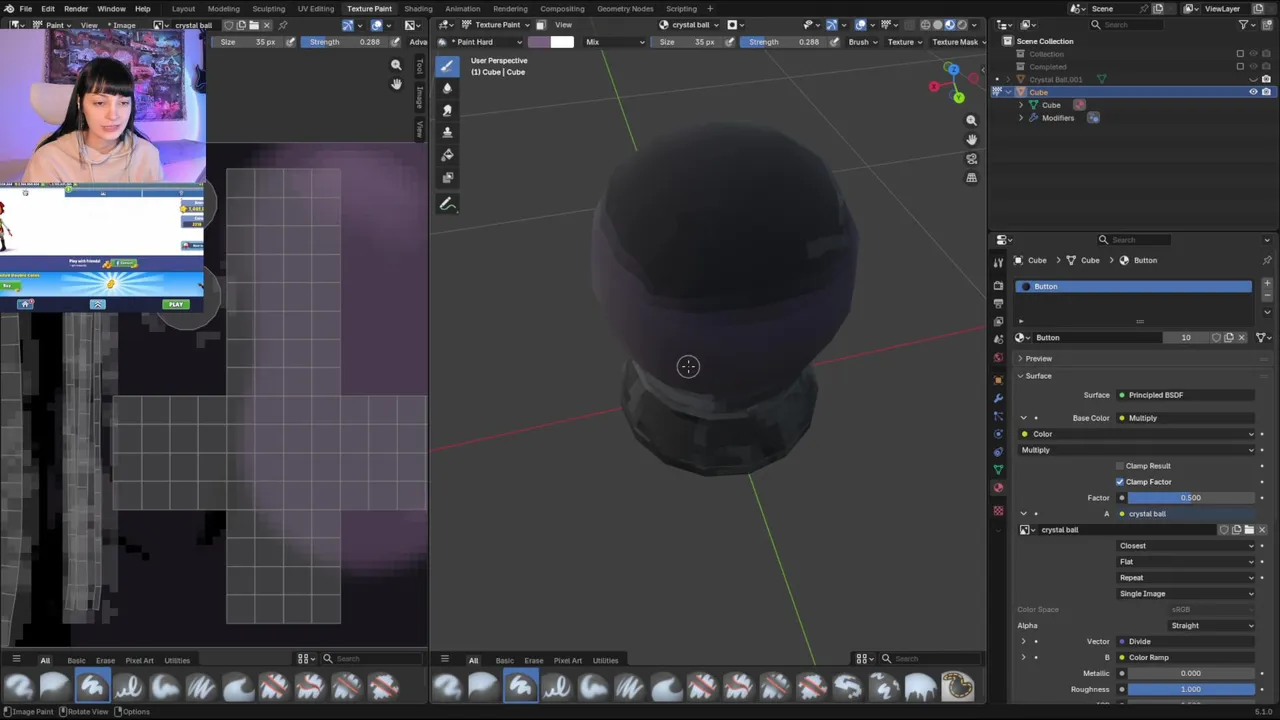Select the Draw brush tool in viewport toolbar

click(x=447, y=66)
